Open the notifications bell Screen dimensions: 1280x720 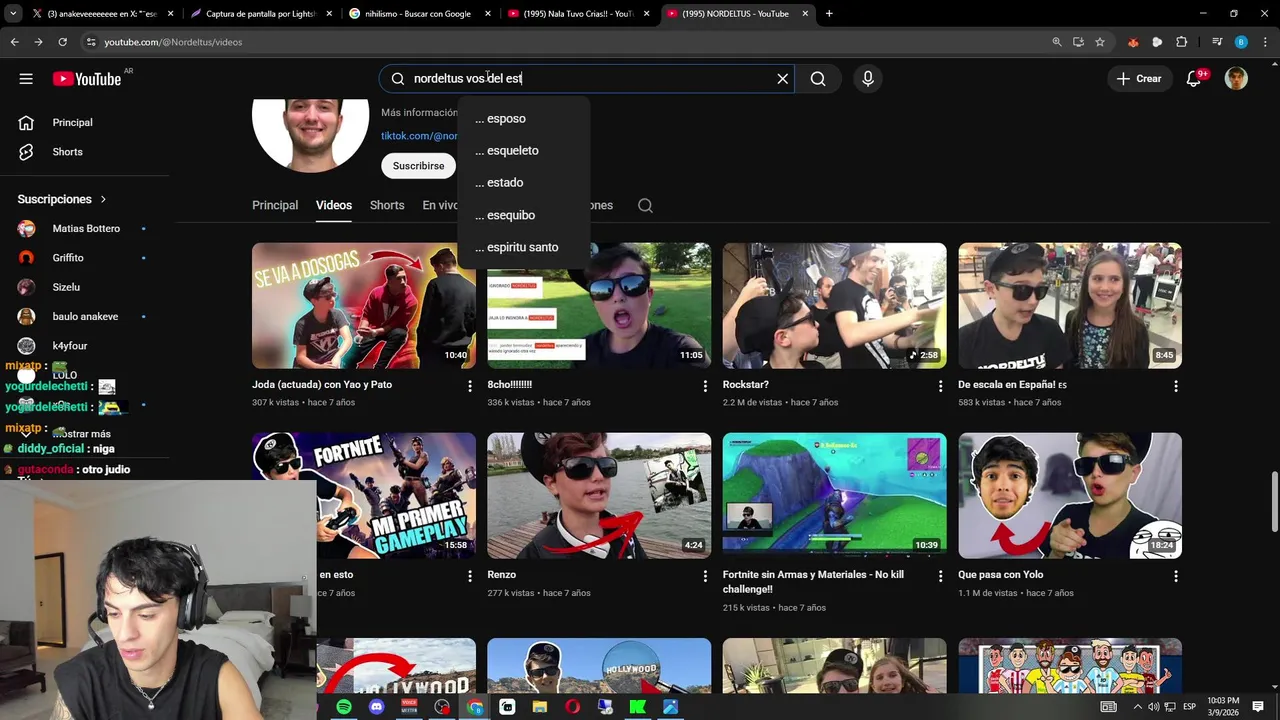click(x=1193, y=79)
